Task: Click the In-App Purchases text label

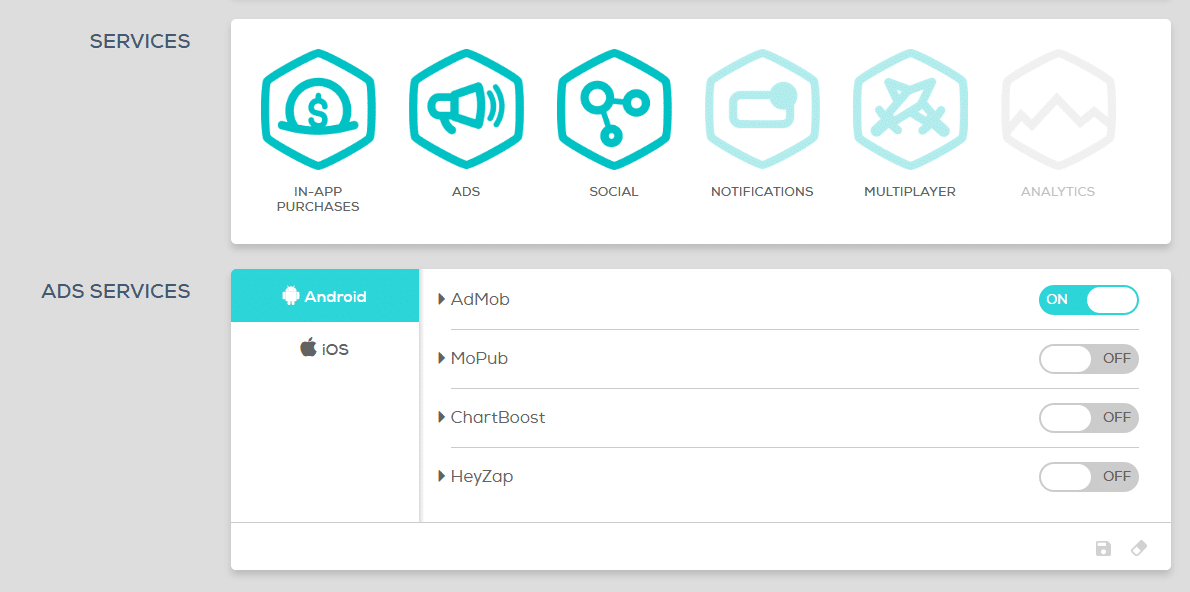Action: [x=318, y=199]
